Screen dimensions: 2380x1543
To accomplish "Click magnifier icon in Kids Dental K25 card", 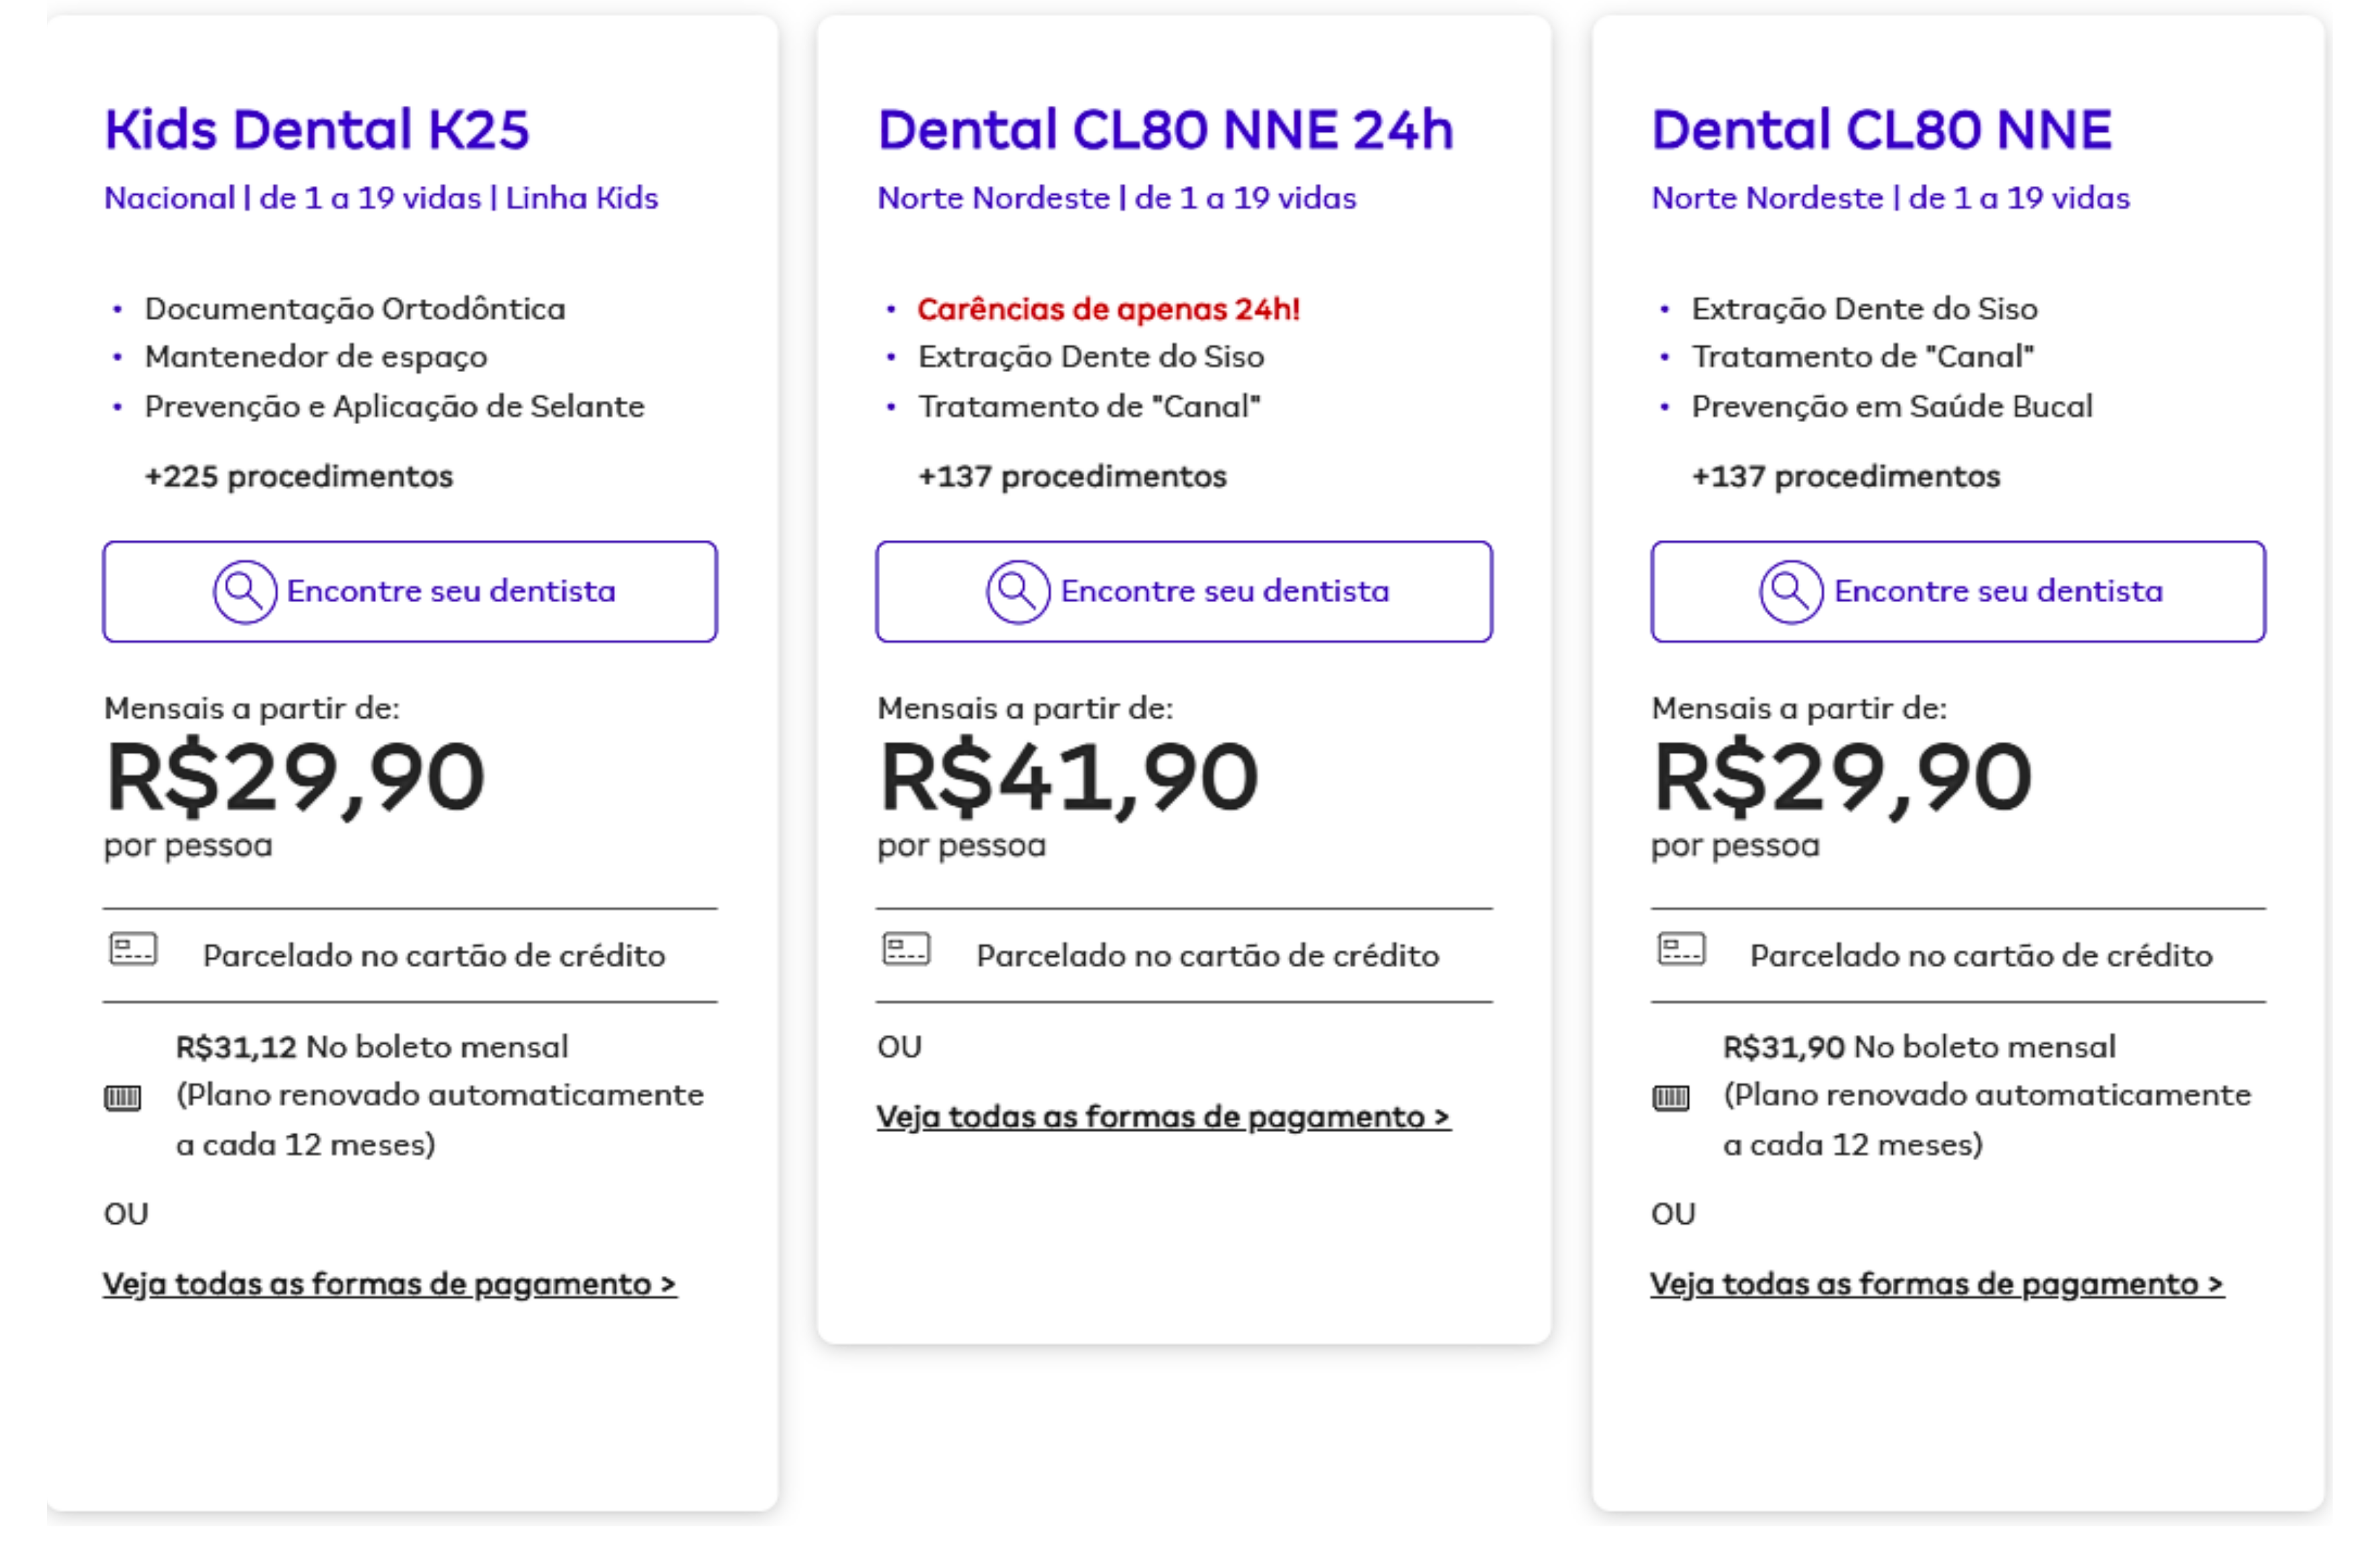I will 244,592.
